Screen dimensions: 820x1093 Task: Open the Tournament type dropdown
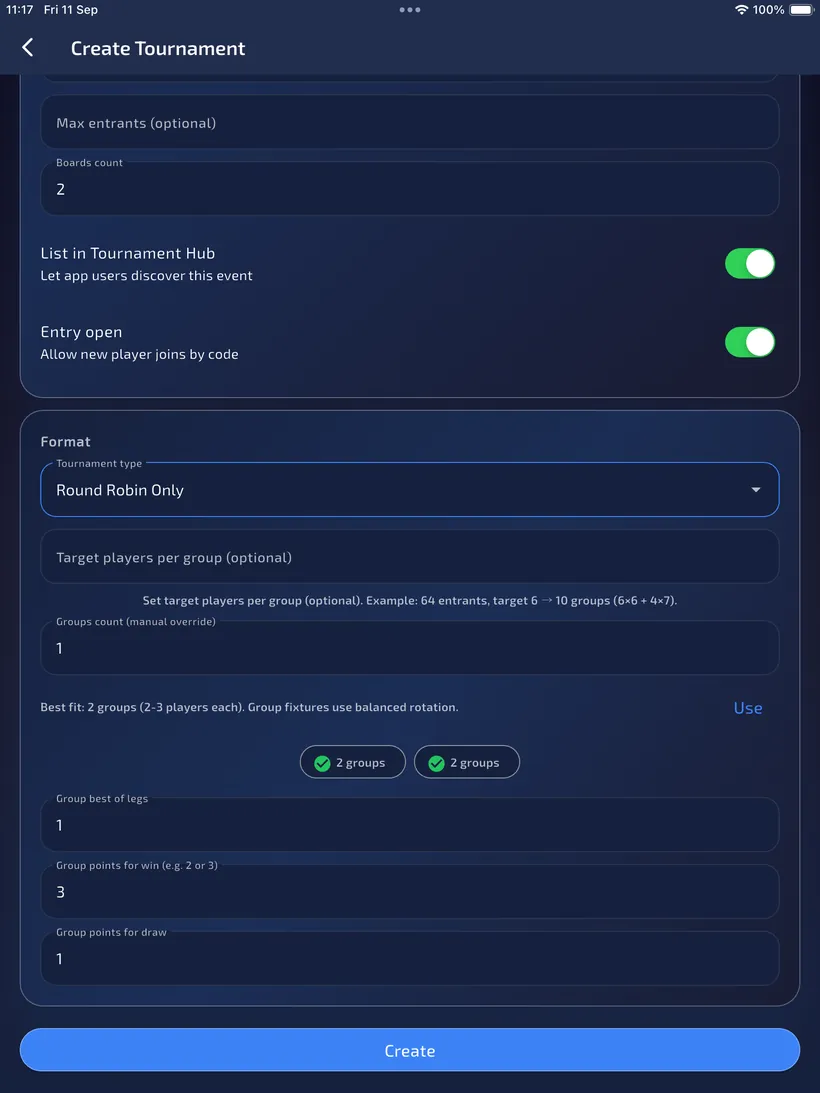pos(410,489)
